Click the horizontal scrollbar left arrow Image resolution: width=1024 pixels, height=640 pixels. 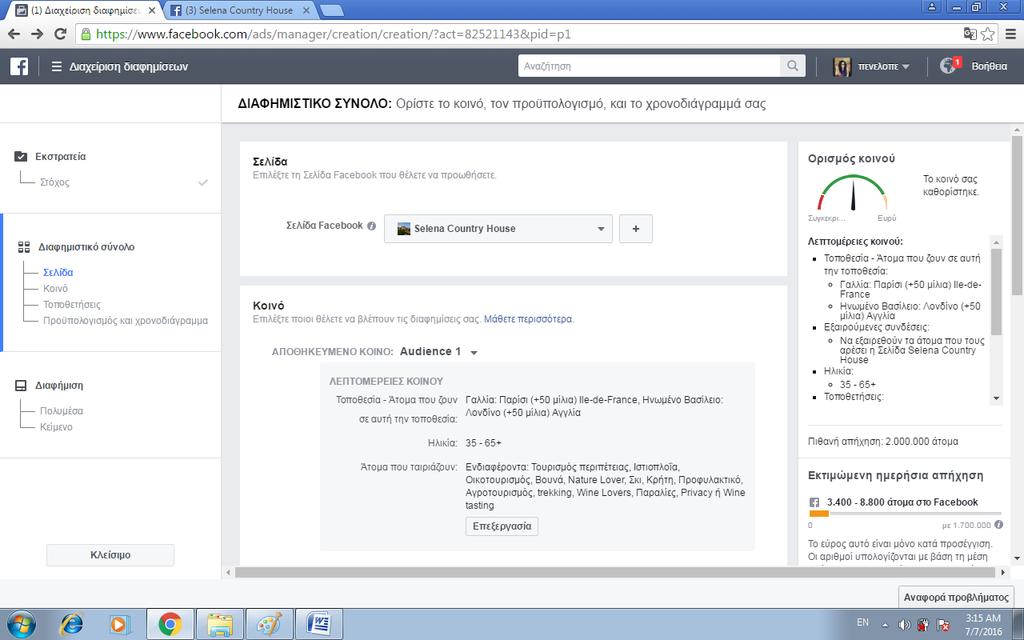click(x=229, y=572)
